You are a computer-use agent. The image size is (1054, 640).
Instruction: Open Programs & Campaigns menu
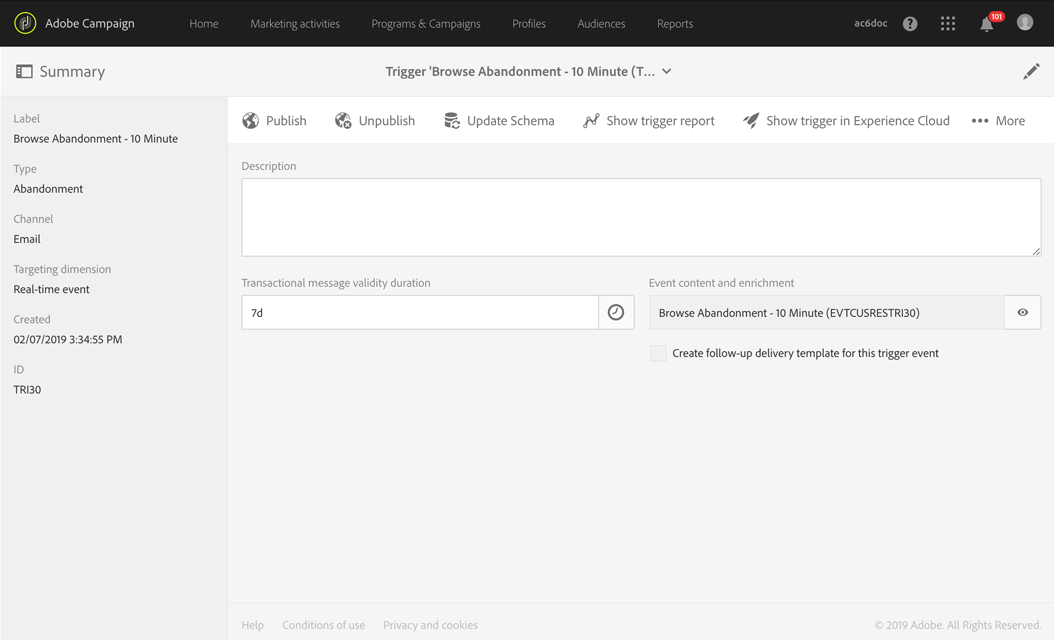point(426,24)
